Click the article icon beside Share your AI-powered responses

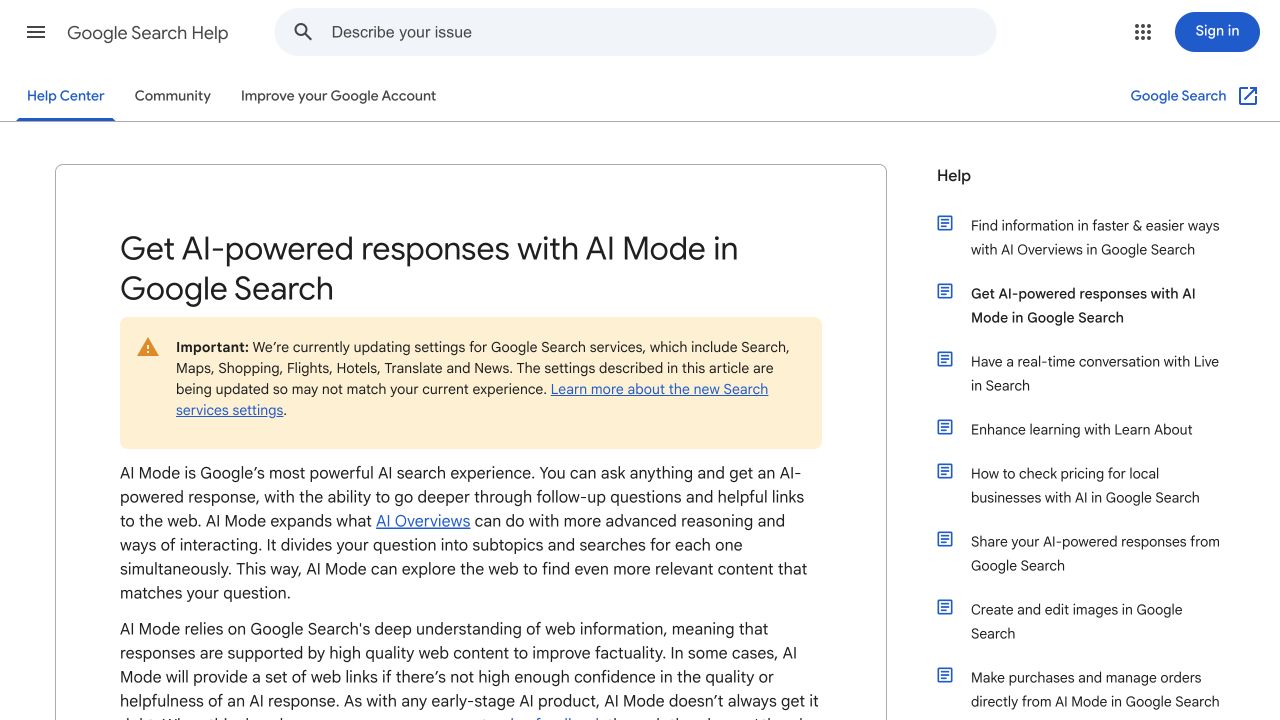(x=945, y=539)
